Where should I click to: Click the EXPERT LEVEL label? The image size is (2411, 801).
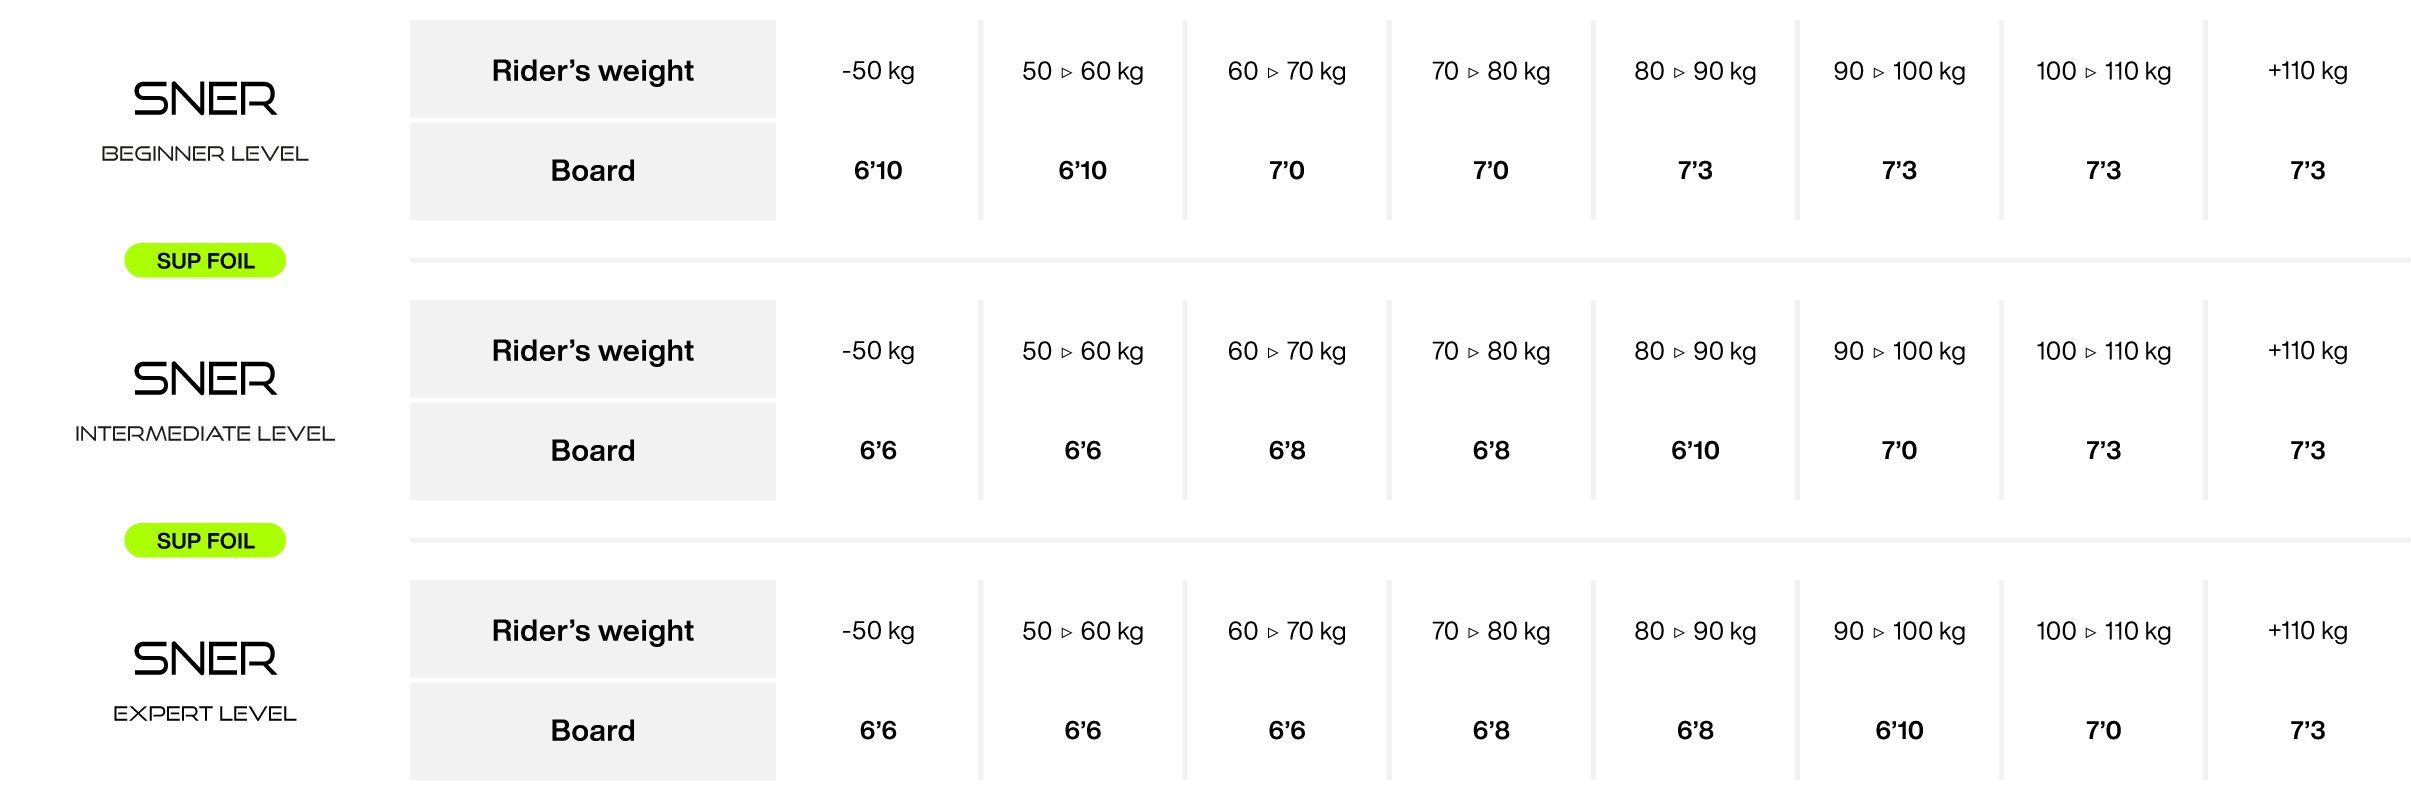coord(205,714)
